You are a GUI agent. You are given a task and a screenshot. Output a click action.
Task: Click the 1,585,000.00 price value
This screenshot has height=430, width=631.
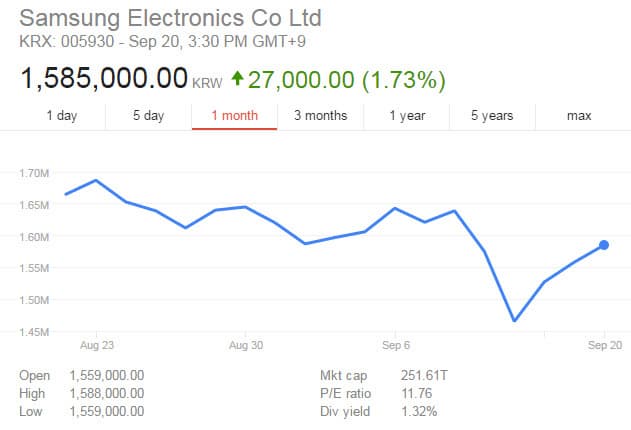[104, 78]
